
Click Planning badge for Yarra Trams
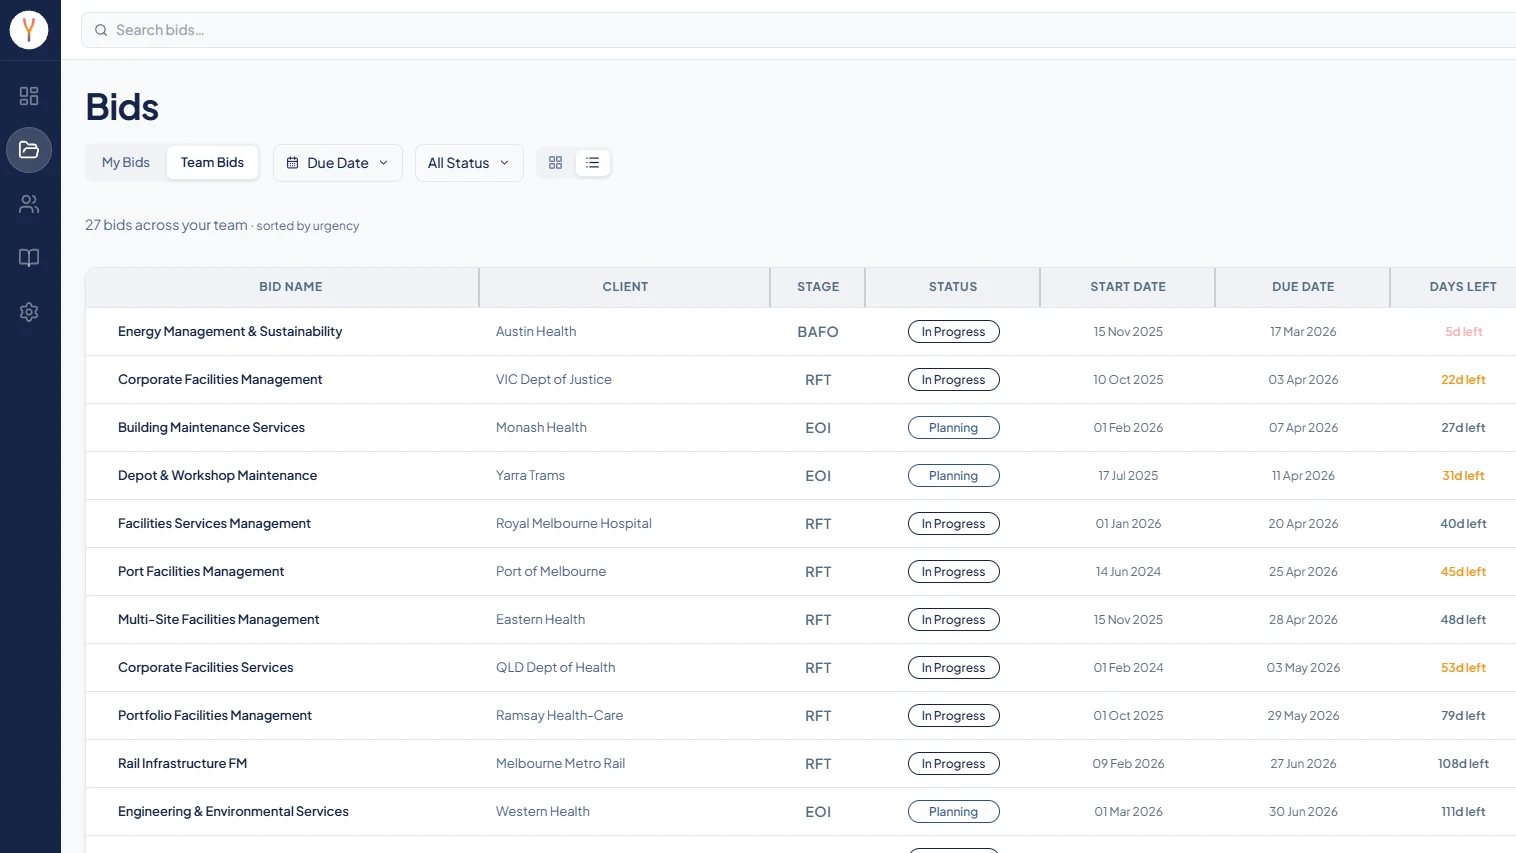[x=953, y=476]
